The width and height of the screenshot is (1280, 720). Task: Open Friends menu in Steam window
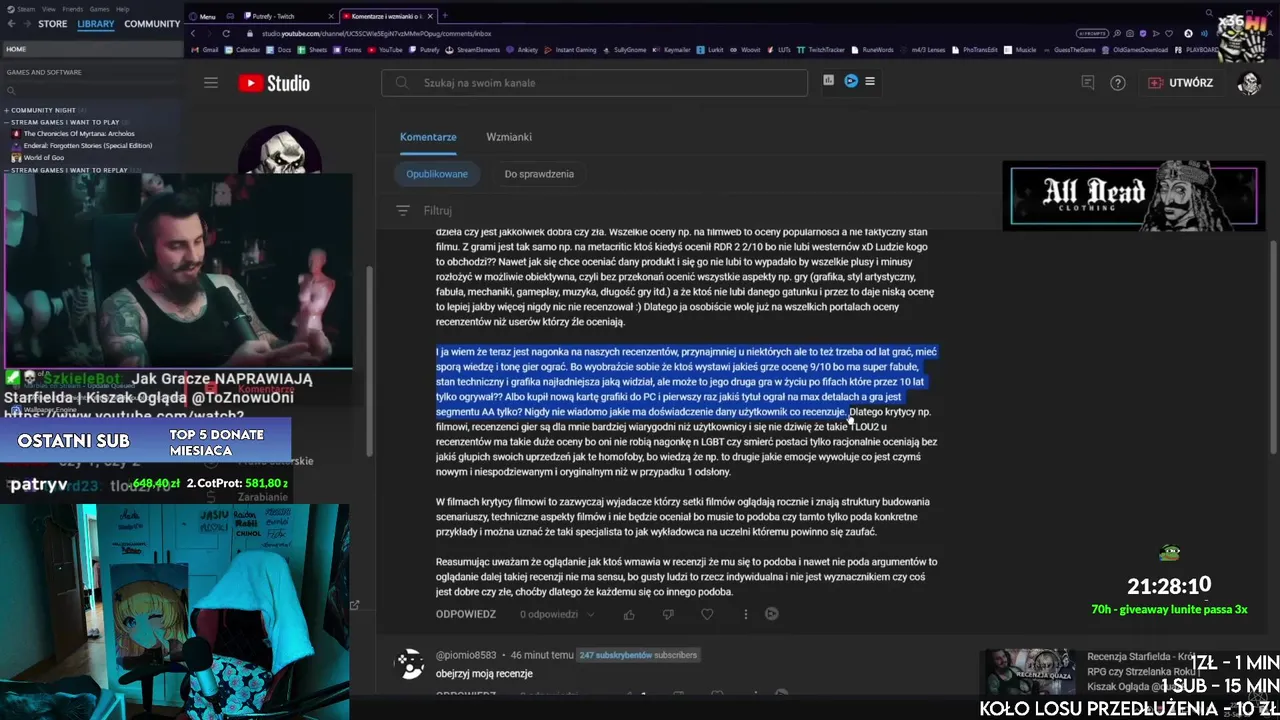[x=73, y=8]
